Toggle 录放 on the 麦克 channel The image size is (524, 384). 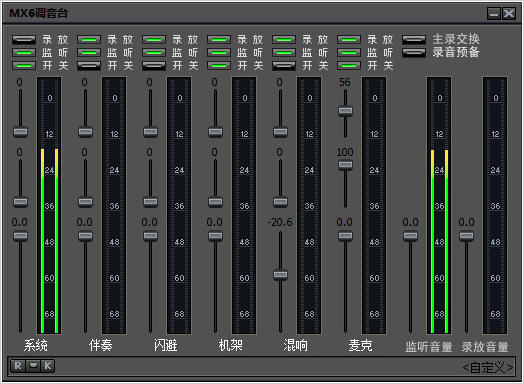point(349,39)
